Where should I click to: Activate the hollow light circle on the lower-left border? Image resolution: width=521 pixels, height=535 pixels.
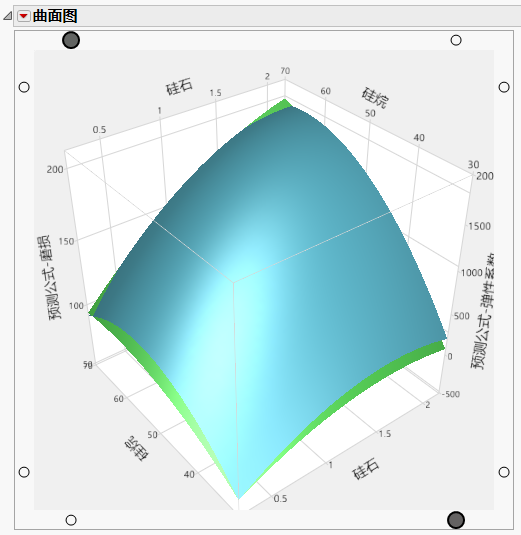24,472
